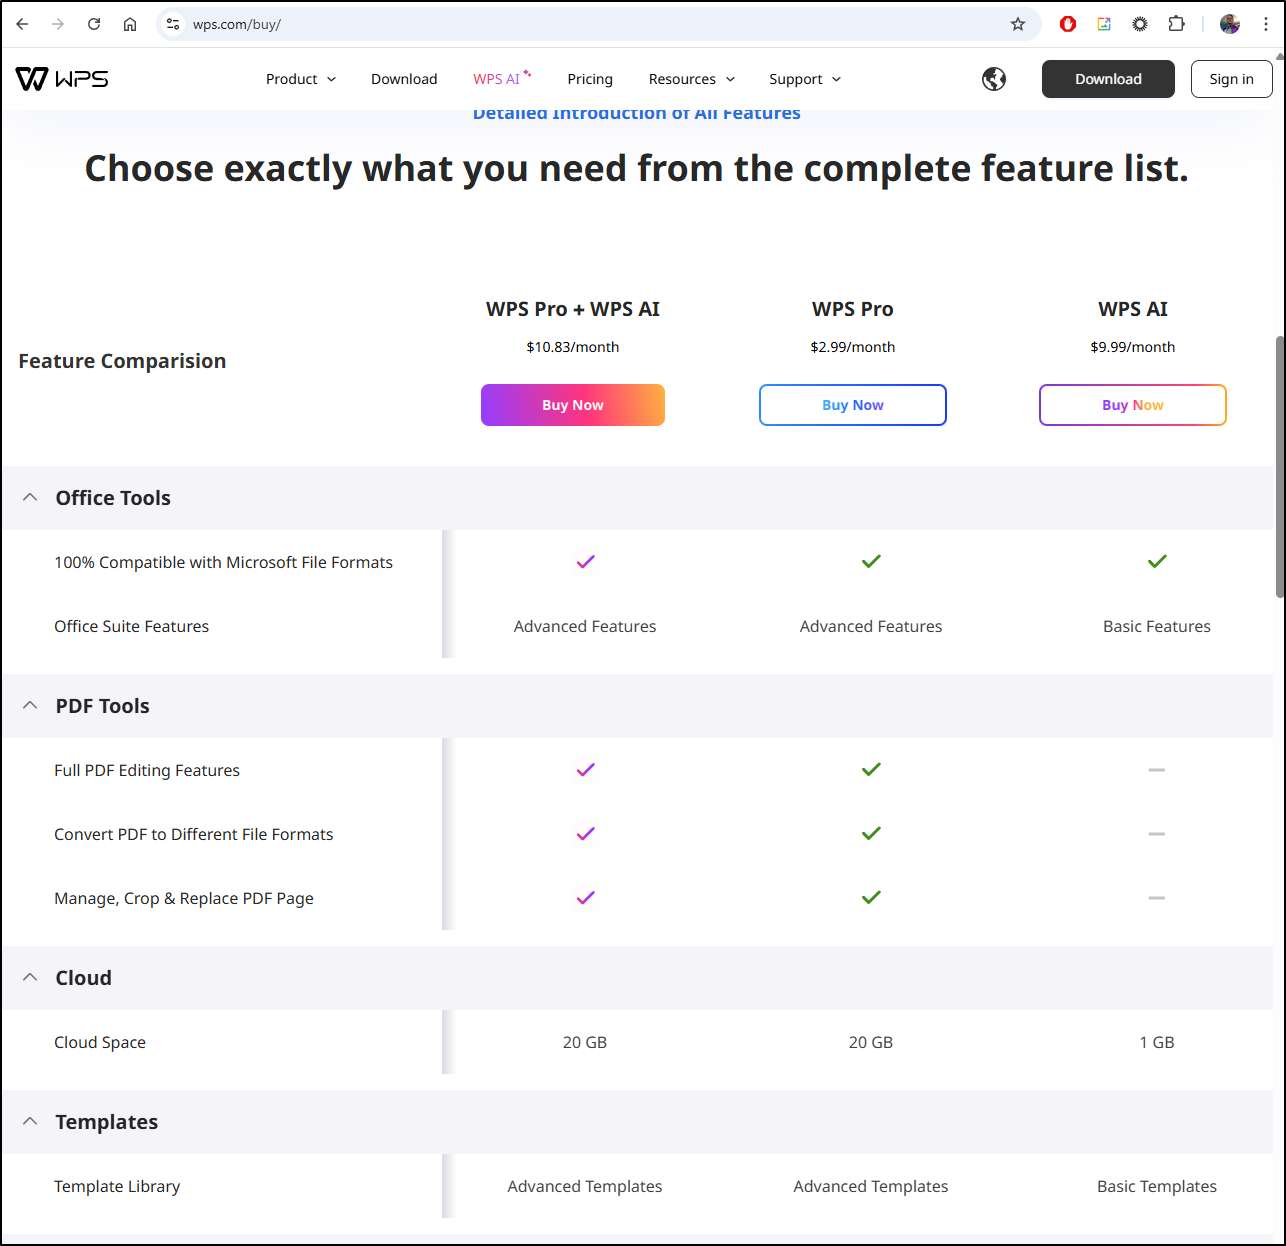
Task: Click the '$2.99/month' price
Action: (x=853, y=347)
